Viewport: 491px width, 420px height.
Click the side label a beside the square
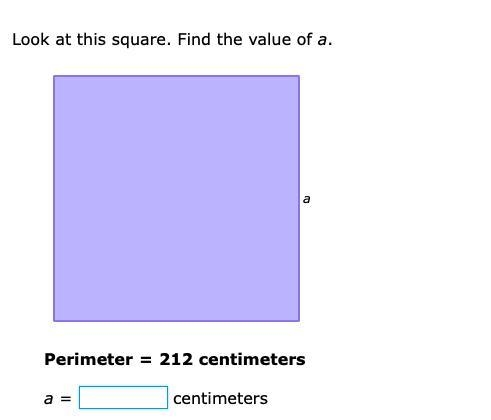[306, 199]
